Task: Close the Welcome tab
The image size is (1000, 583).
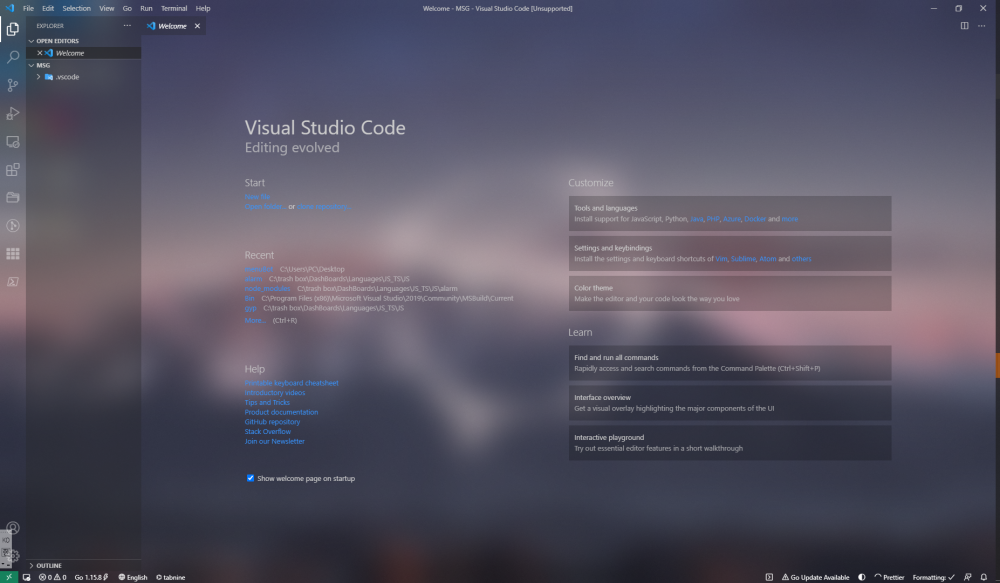Action: (197, 26)
